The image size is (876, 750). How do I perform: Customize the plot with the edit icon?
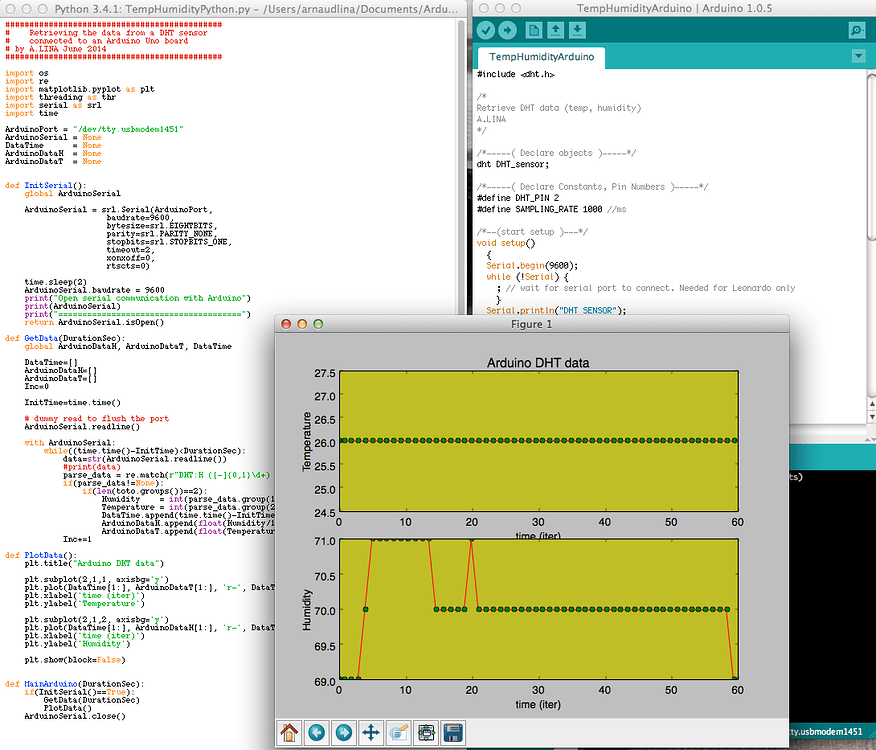coord(398,733)
